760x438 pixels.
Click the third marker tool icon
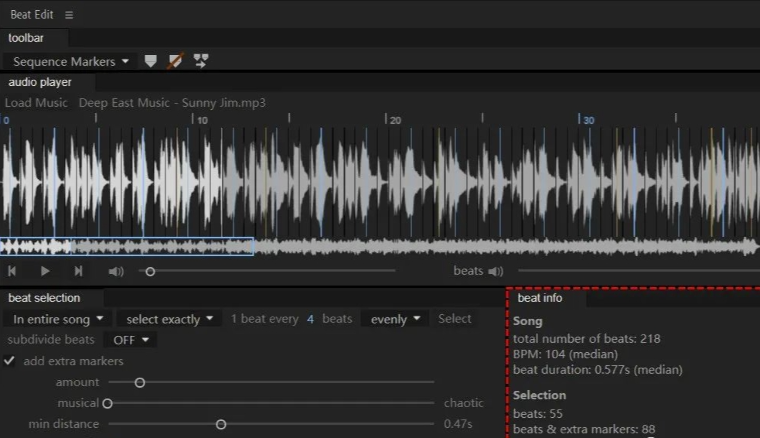pyautogui.click(x=201, y=61)
